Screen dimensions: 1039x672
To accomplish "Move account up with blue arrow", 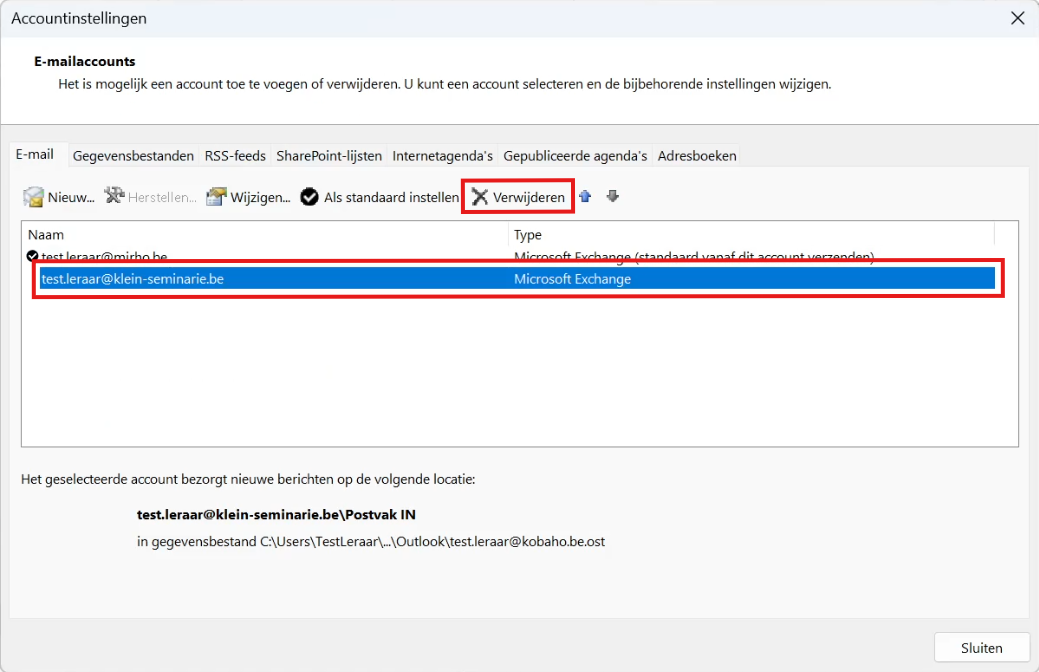I will (x=585, y=197).
